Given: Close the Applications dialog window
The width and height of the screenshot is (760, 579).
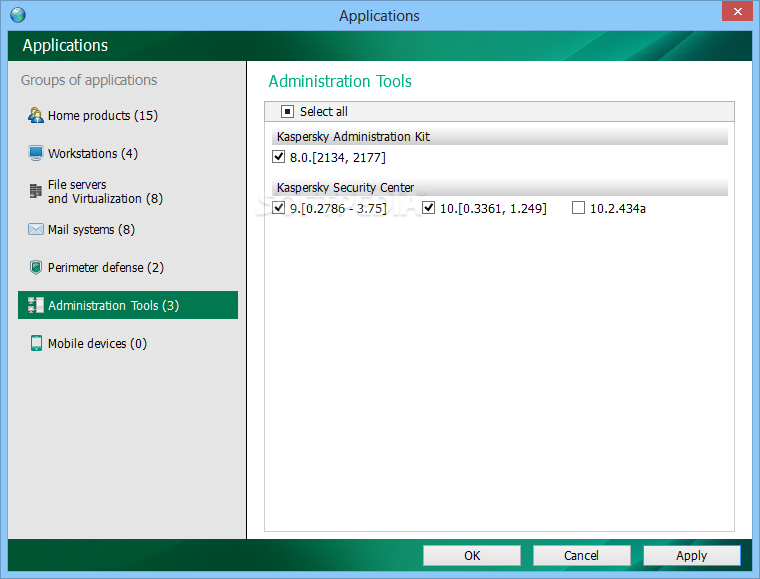Looking at the screenshot, I should (x=737, y=11).
